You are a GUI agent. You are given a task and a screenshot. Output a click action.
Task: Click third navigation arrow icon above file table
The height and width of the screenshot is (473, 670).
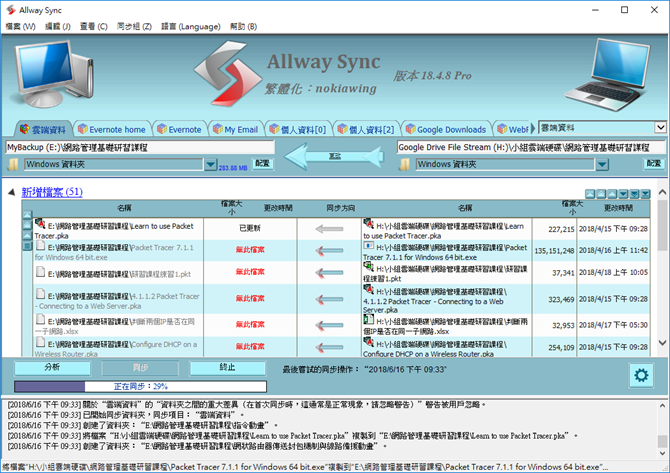612,194
